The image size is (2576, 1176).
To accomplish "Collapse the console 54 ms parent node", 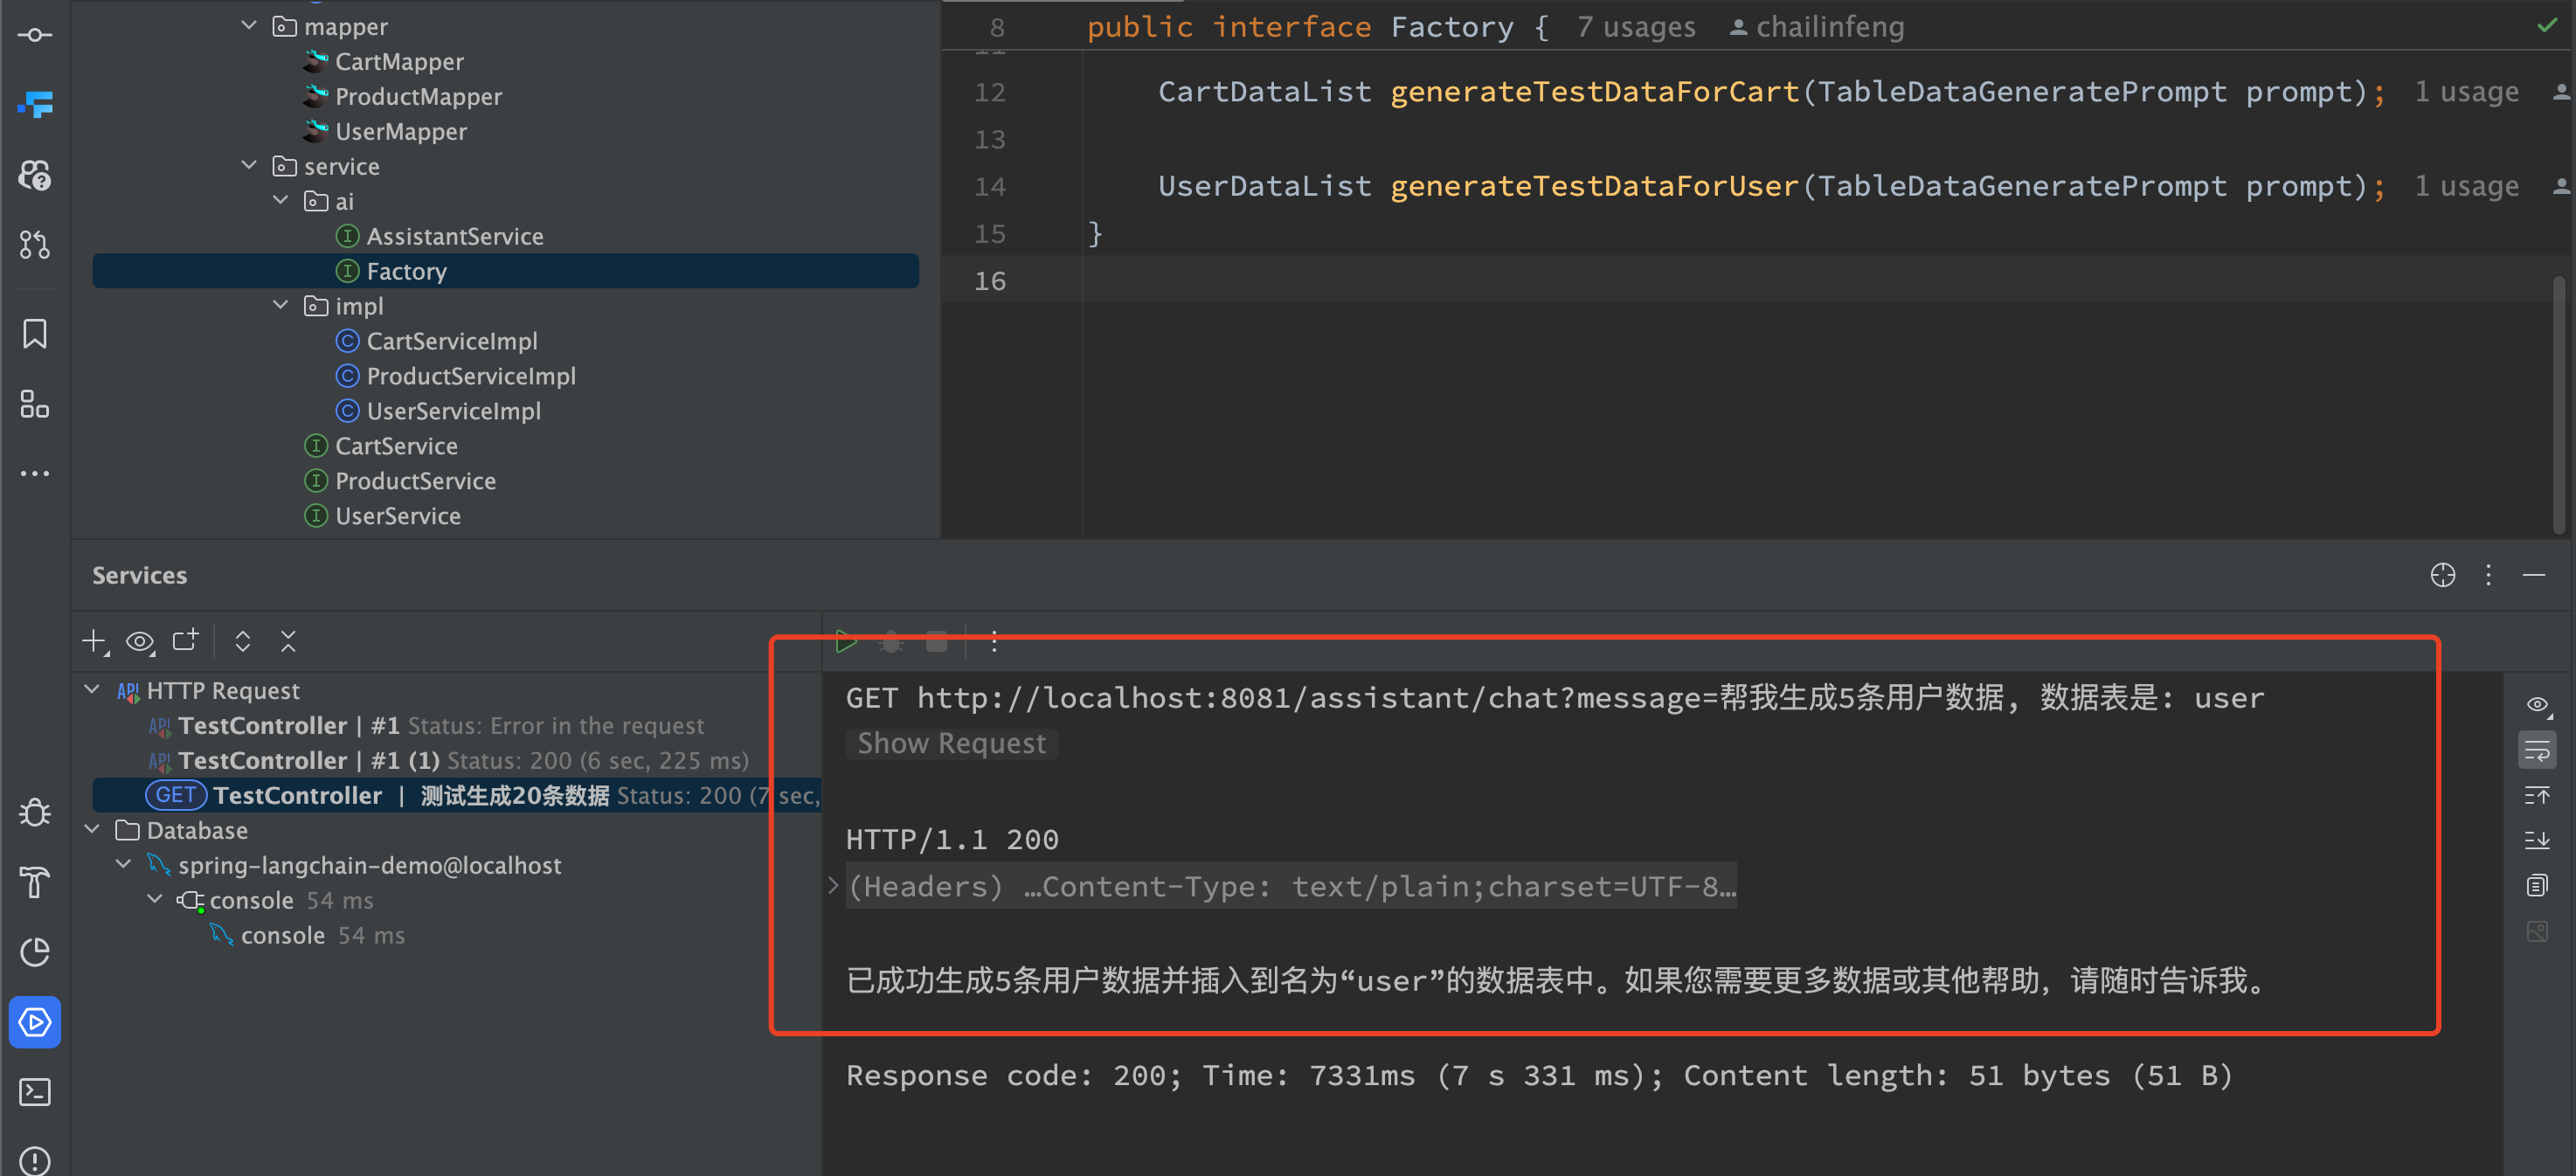I will pos(155,899).
